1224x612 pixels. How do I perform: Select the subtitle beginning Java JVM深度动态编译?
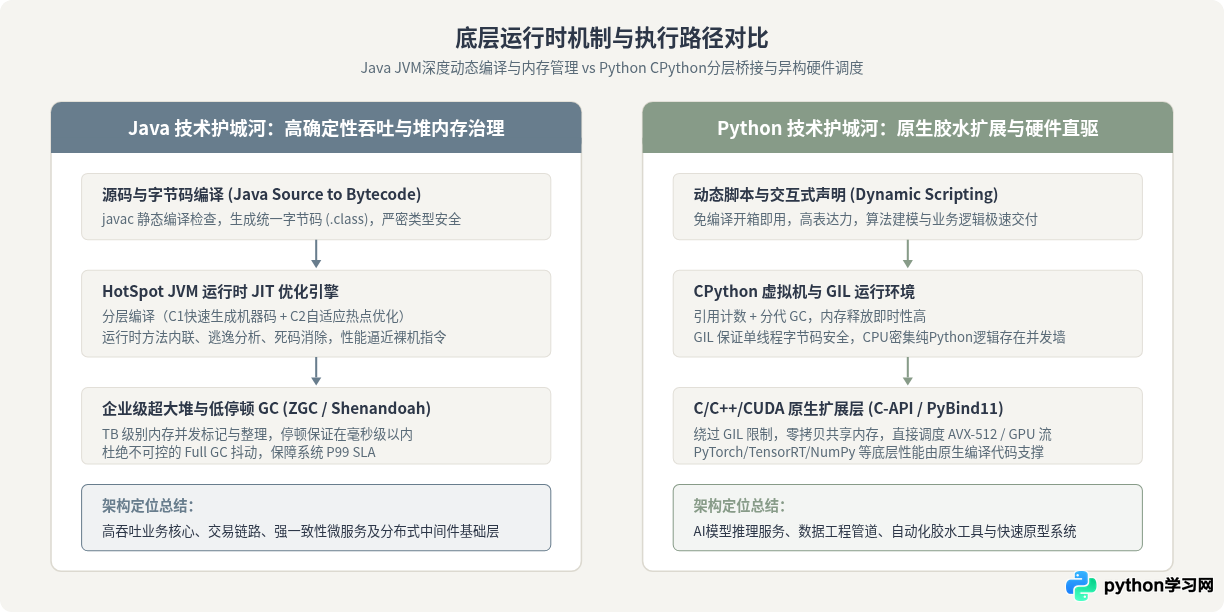[x=612, y=69]
